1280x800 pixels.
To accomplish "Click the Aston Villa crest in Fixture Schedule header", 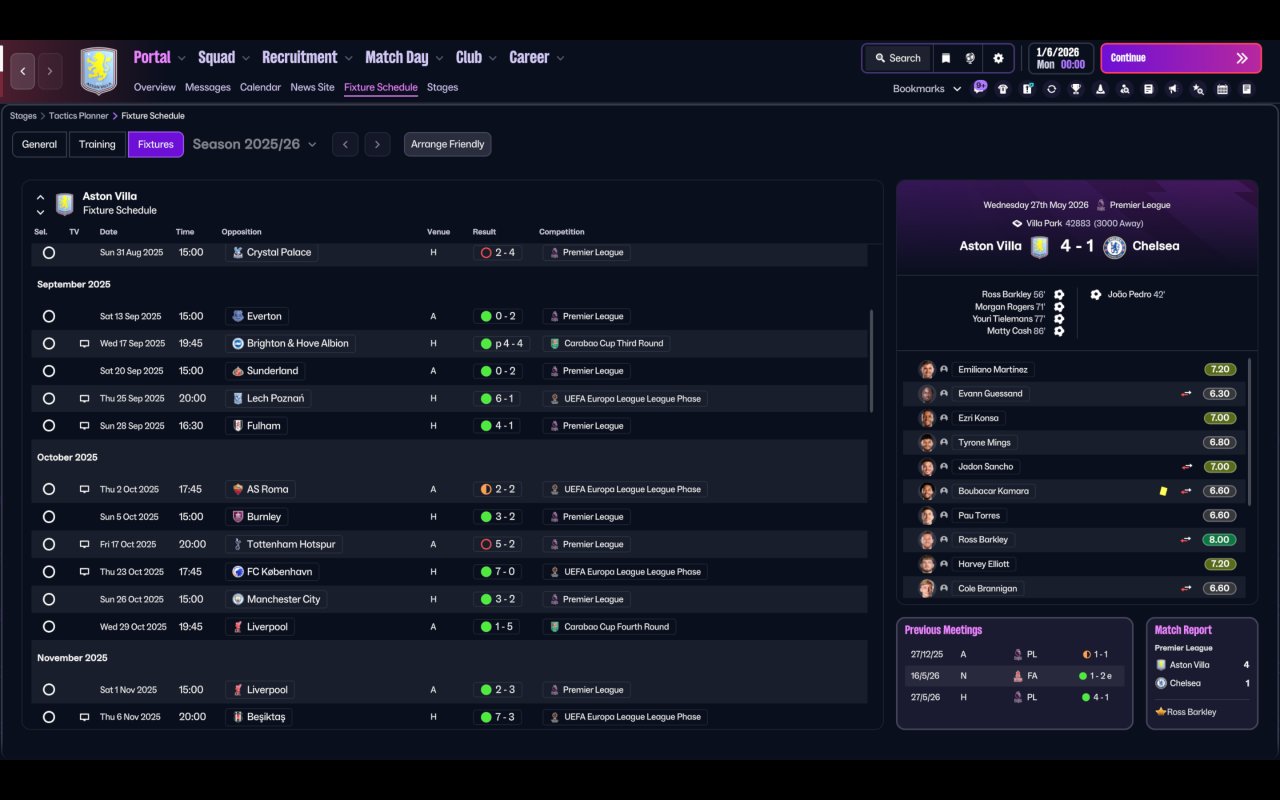I will pos(65,204).
